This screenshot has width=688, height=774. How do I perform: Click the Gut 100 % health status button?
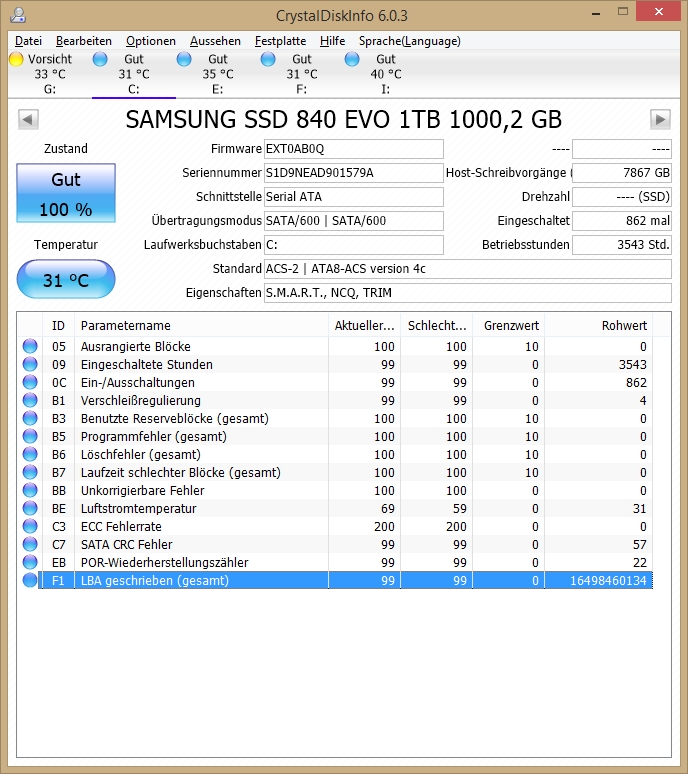[x=66, y=194]
